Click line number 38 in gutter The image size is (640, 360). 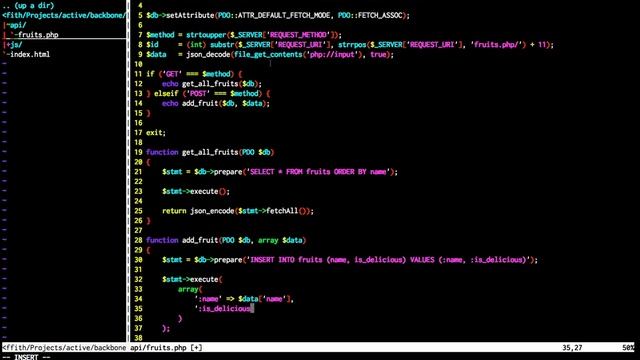138,338
